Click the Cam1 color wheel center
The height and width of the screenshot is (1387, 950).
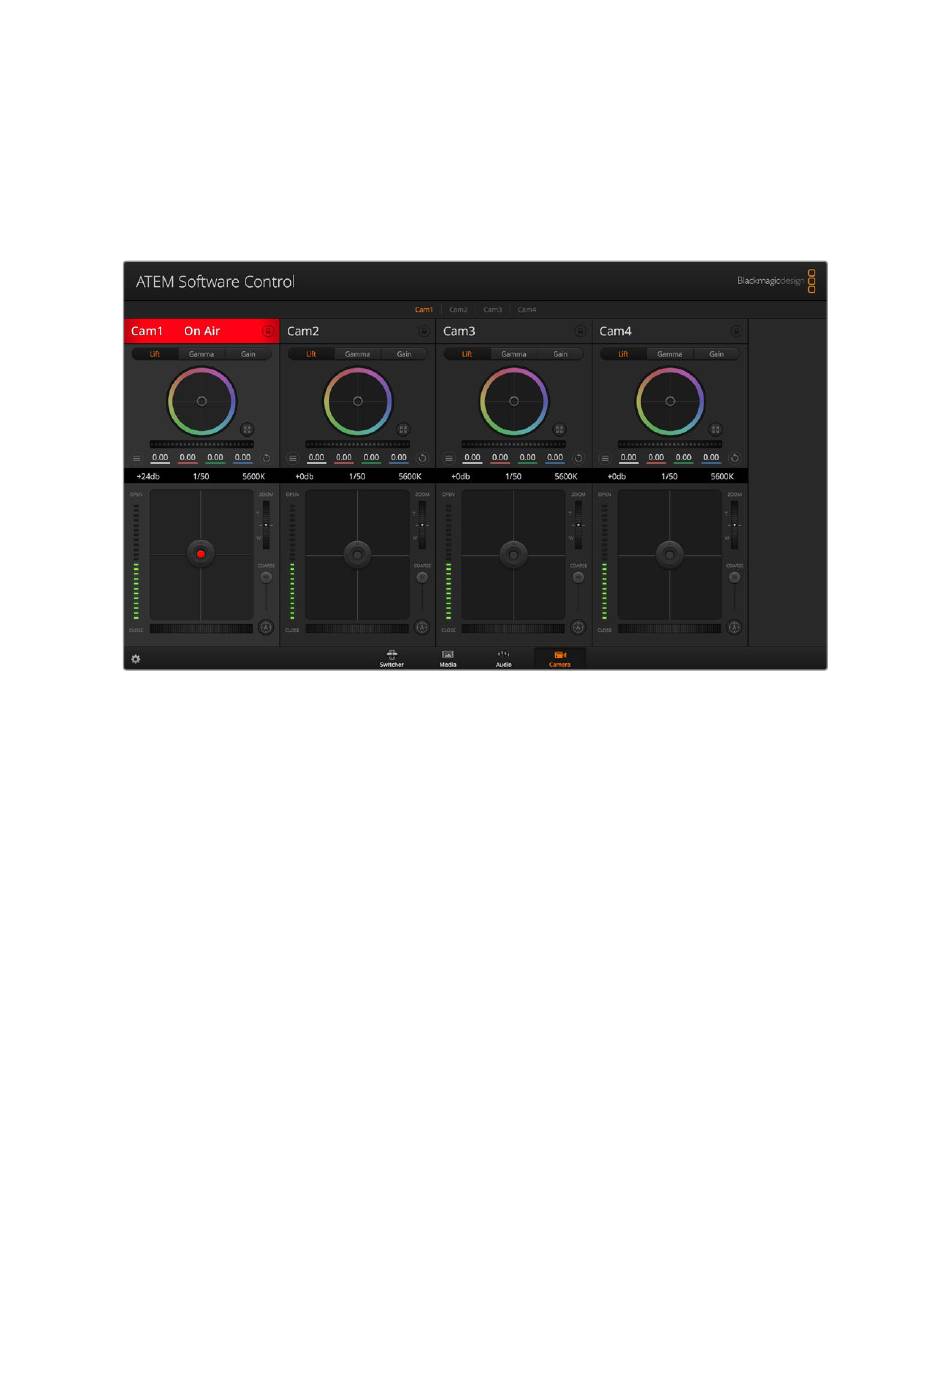click(x=201, y=401)
